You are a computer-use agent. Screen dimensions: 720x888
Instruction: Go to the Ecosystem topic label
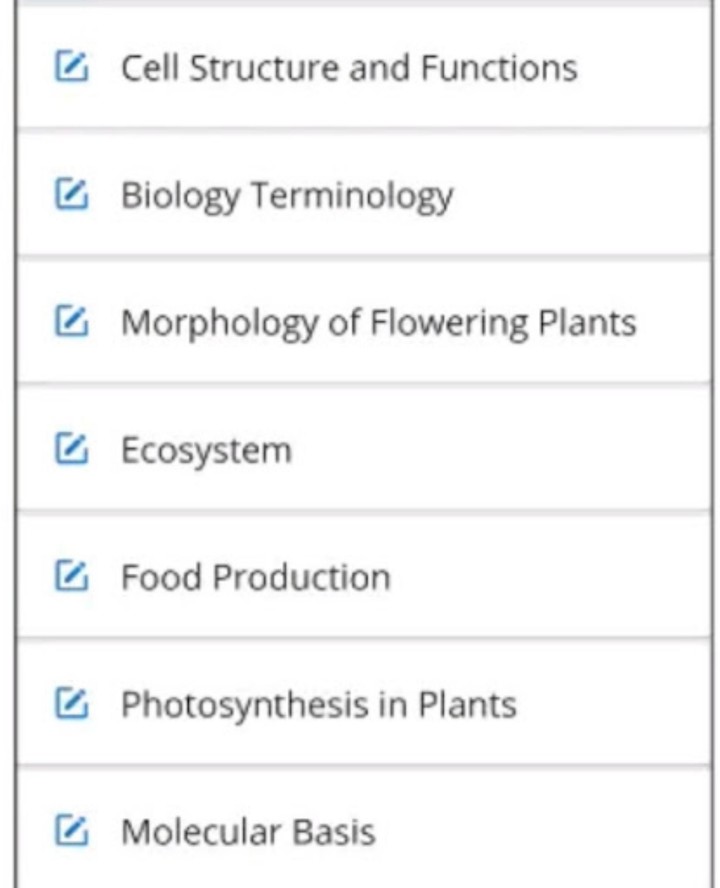[206, 451]
